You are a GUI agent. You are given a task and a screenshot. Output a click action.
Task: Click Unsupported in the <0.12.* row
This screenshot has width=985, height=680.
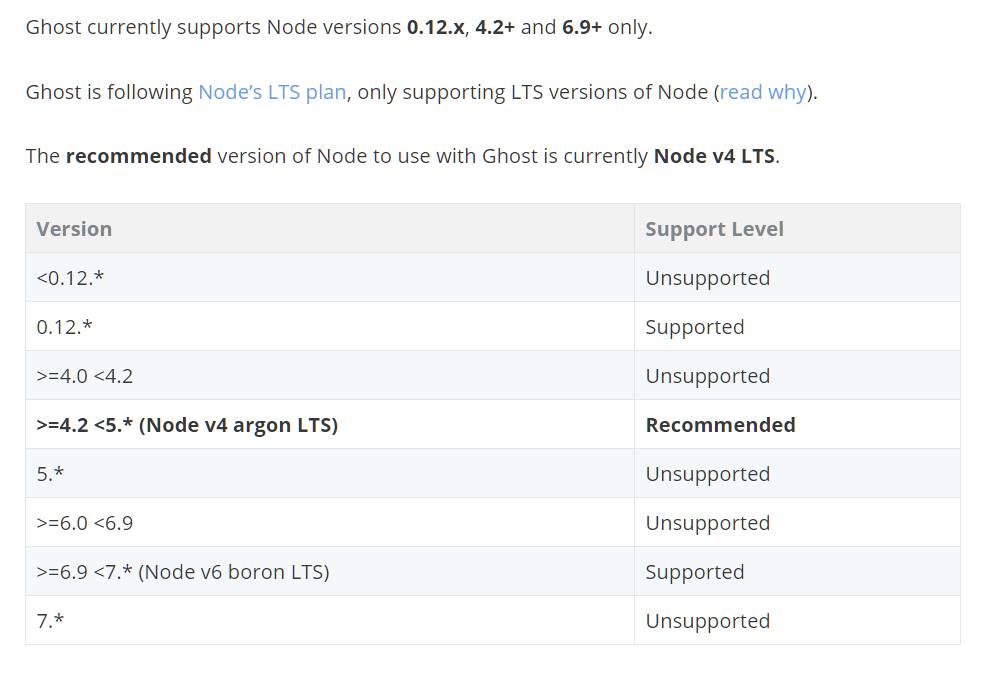click(707, 278)
